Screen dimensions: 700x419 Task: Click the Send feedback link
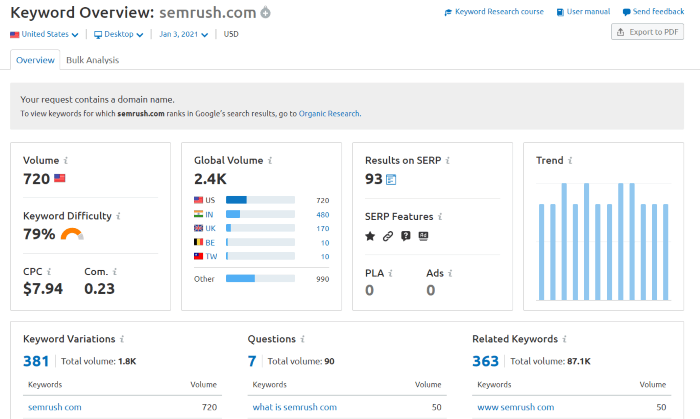coord(653,12)
